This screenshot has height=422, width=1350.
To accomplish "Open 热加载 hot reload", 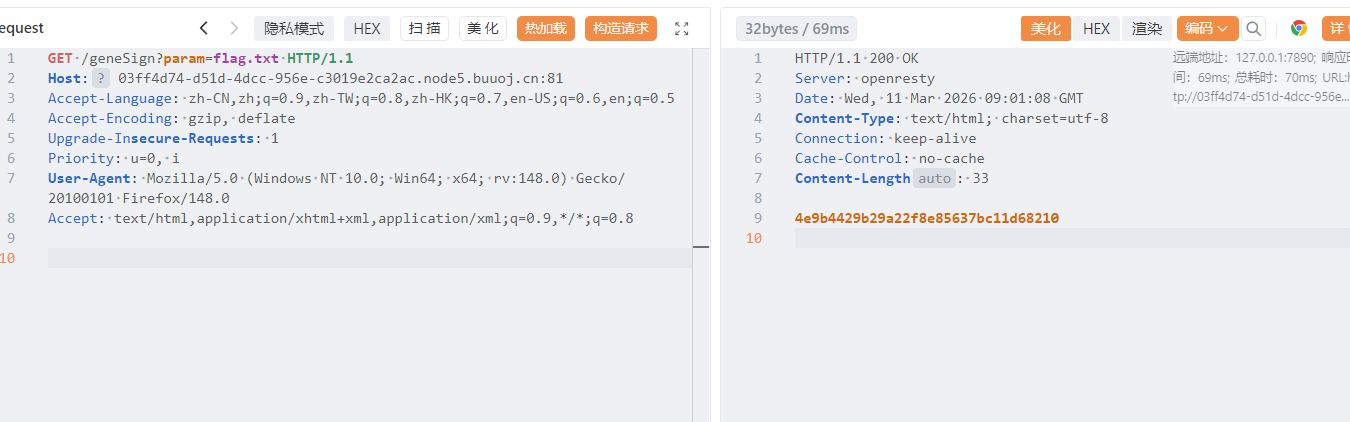I will point(546,28).
